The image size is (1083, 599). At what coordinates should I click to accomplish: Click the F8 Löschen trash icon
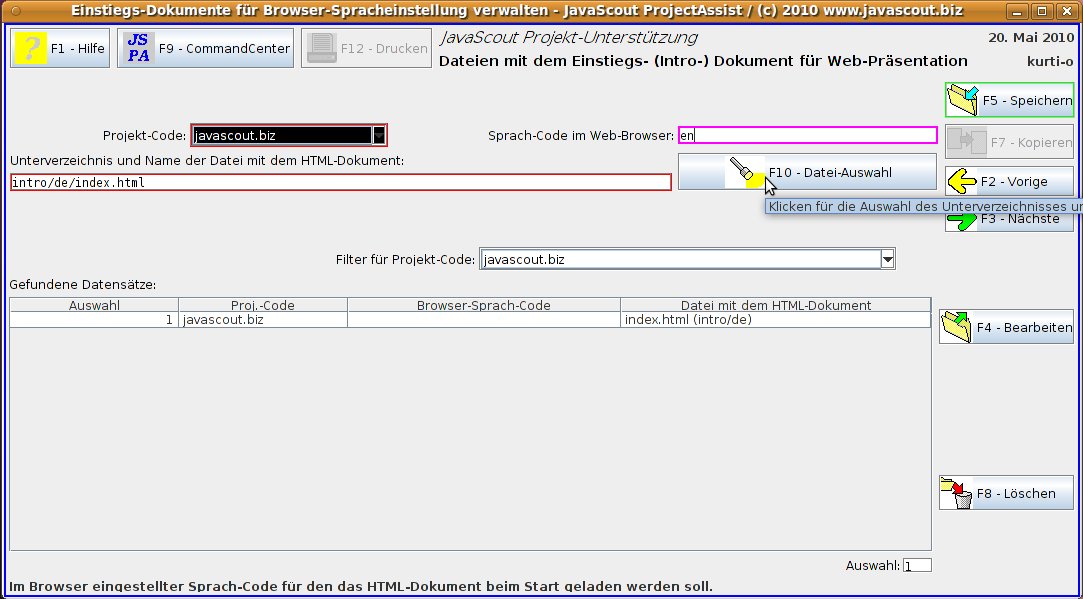point(956,493)
